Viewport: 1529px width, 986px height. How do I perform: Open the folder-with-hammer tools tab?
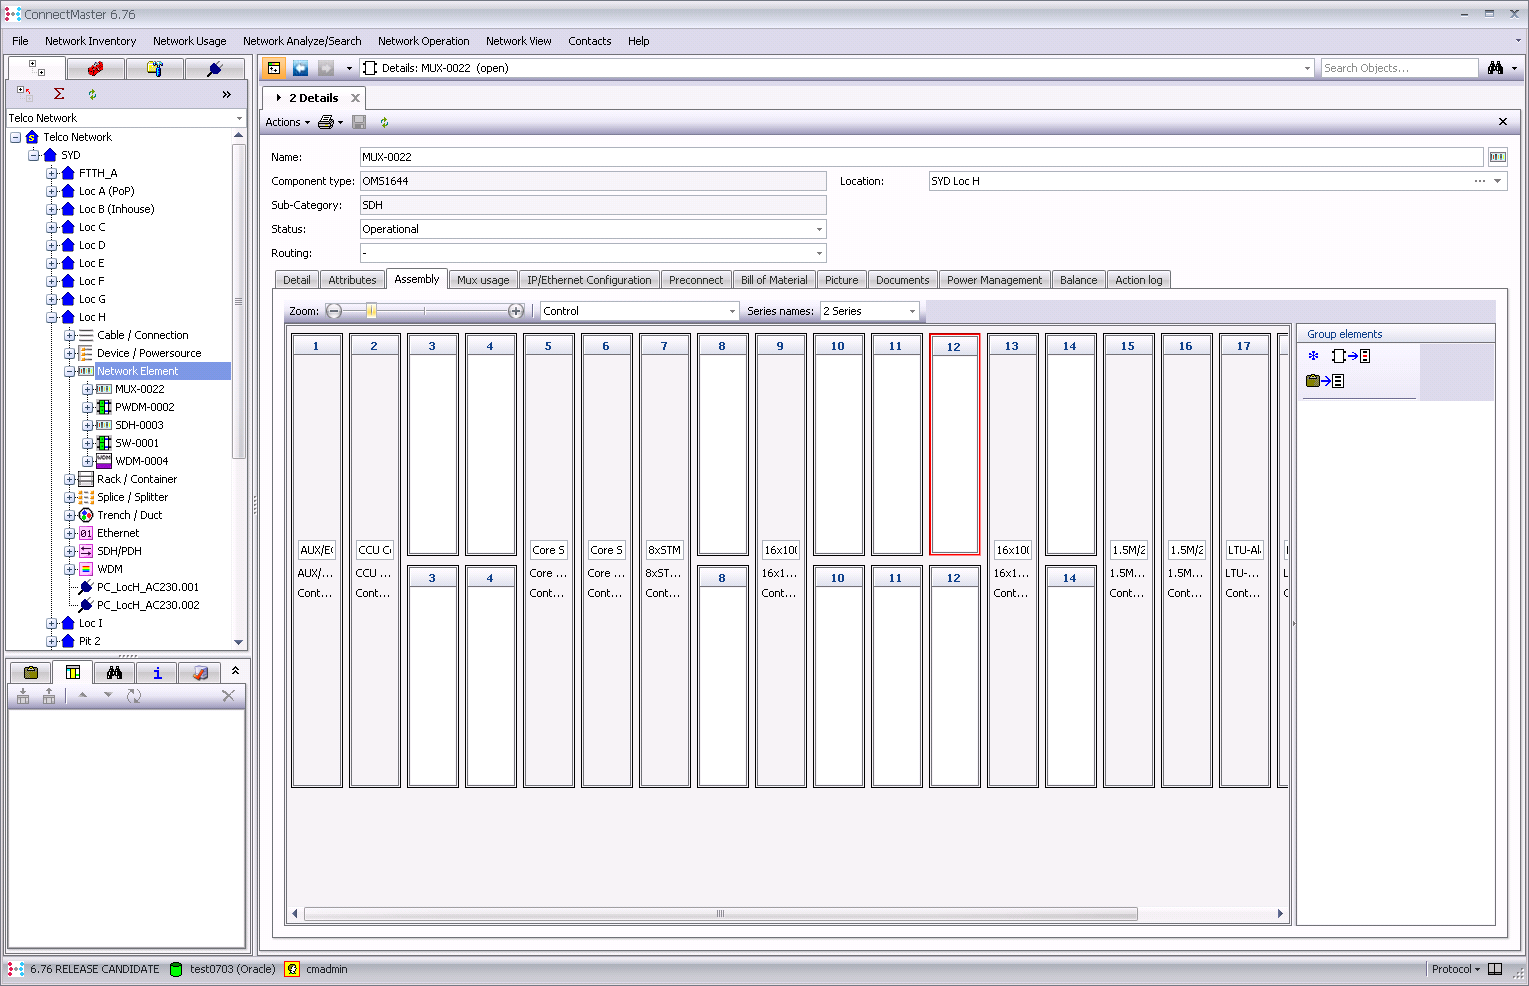[x=155, y=68]
